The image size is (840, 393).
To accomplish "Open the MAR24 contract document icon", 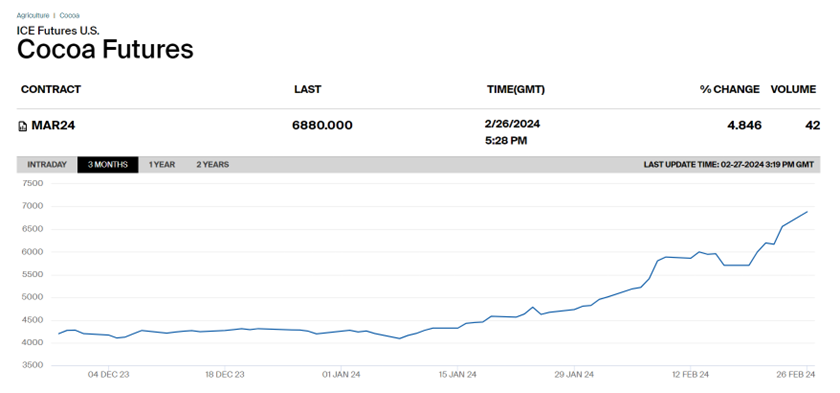I will pos(22,126).
